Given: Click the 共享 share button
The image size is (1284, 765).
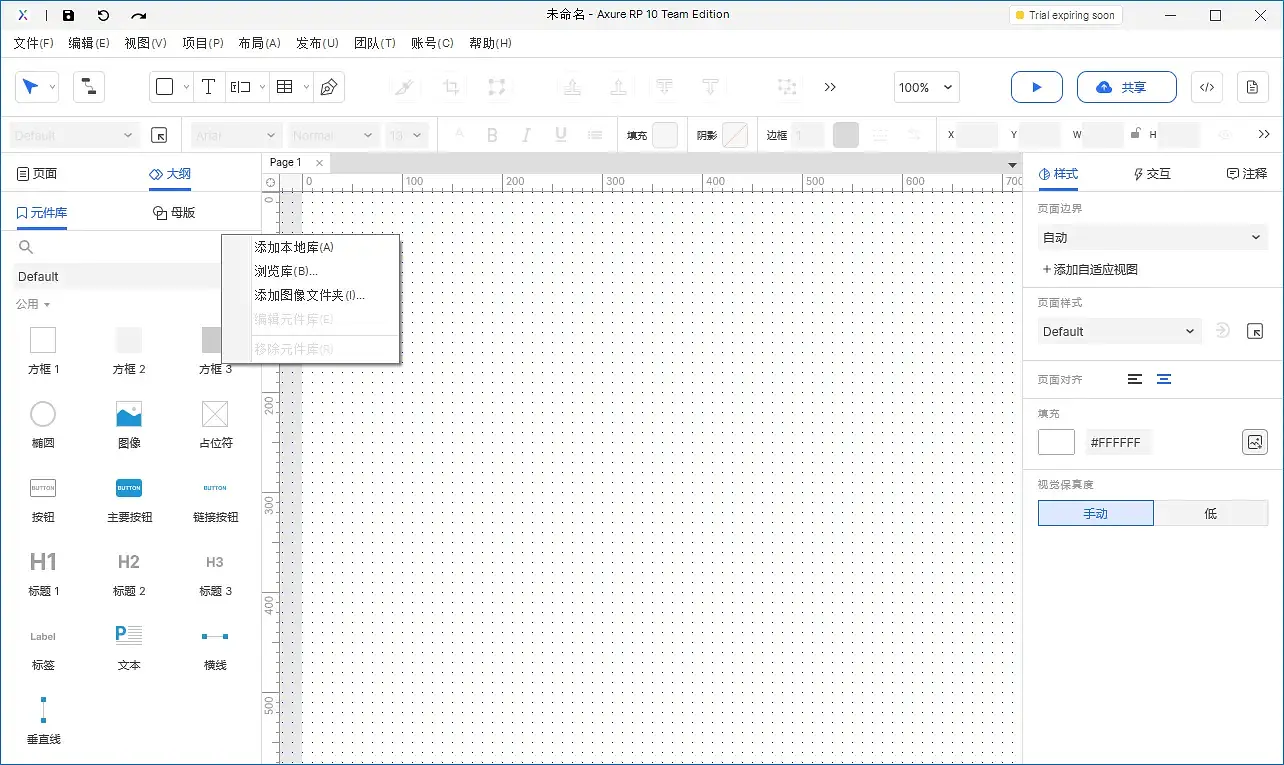Looking at the screenshot, I should tap(1126, 87).
